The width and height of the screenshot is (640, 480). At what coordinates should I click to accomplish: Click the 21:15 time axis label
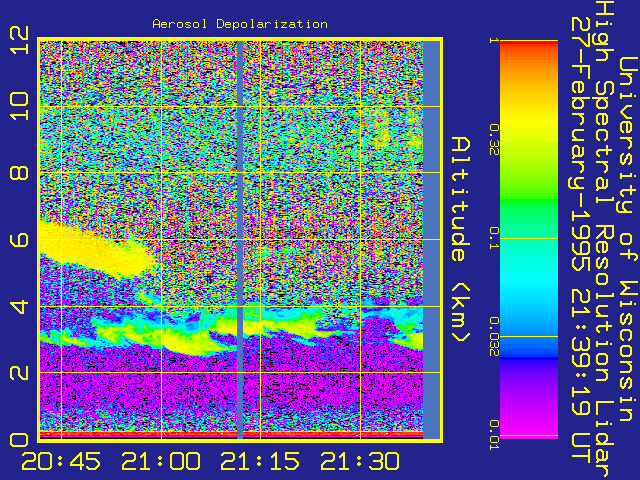[x=260, y=461]
